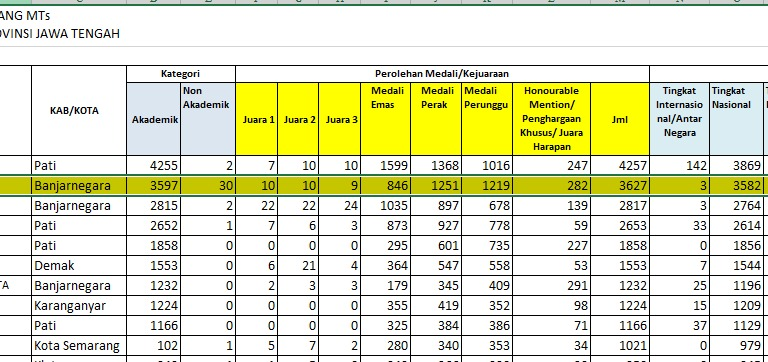Select the Medali Perak value 419
The height and width of the screenshot is (362, 768).
coord(436,306)
